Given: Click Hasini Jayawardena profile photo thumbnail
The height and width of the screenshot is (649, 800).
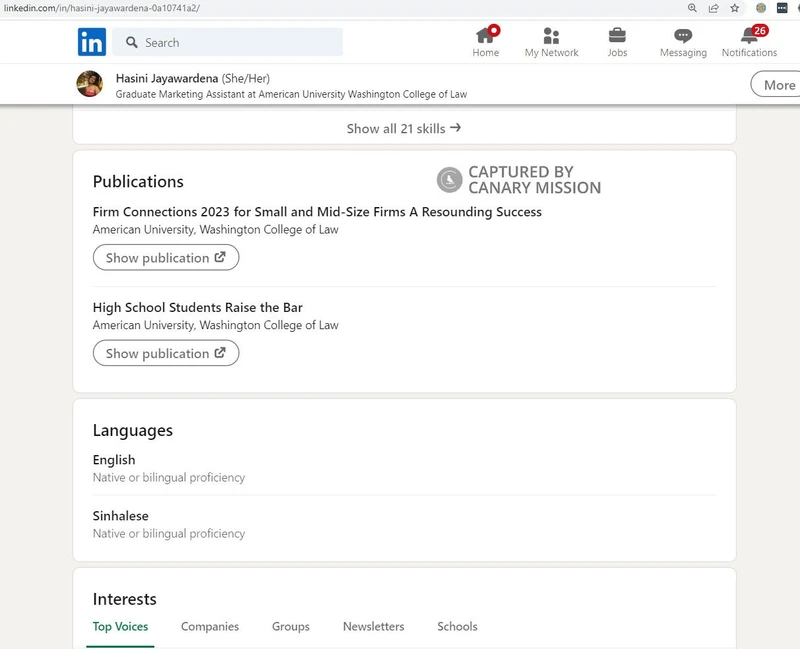Looking at the screenshot, I should coord(90,84).
